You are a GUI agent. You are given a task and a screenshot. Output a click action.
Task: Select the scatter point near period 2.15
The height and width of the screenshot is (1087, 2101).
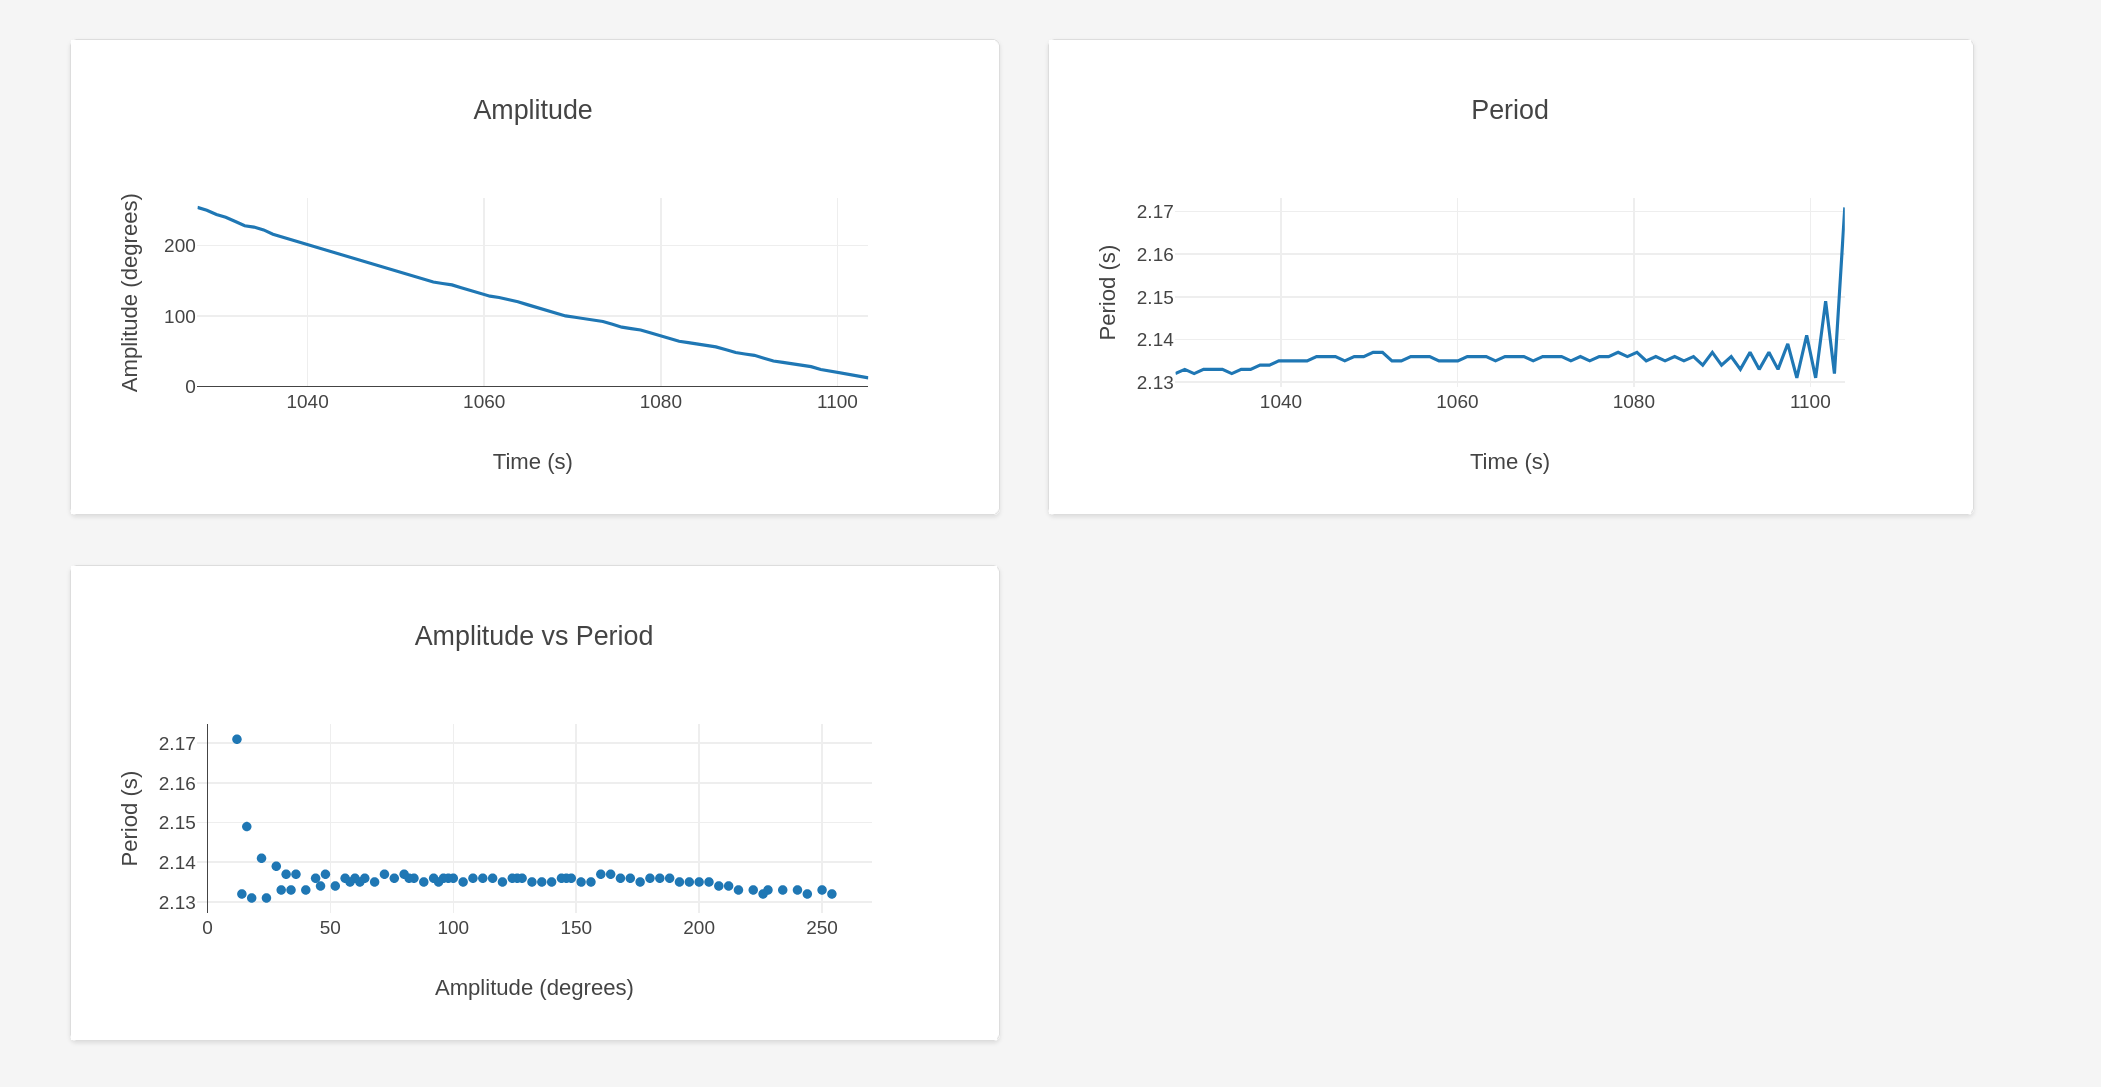click(247, 827)
